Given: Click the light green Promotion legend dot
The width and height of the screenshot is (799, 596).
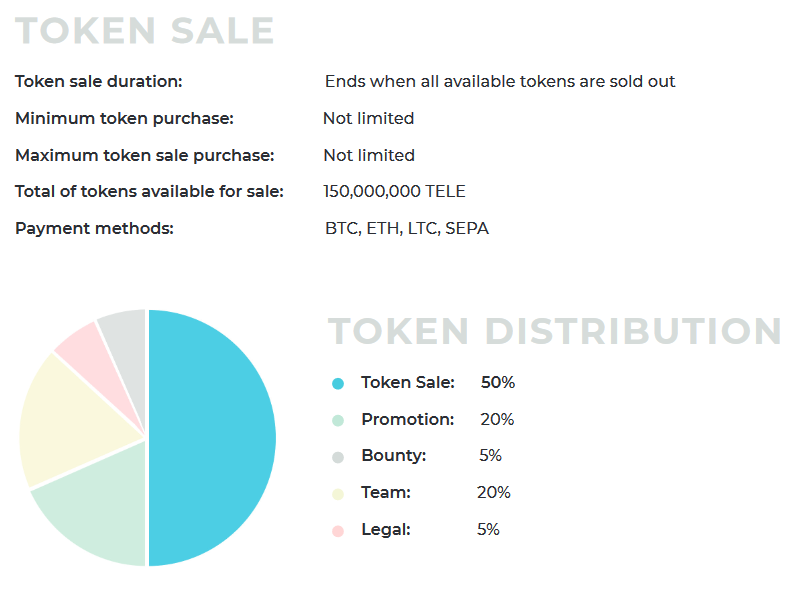Looking at the screenshot, I should [x=338, y=420].
